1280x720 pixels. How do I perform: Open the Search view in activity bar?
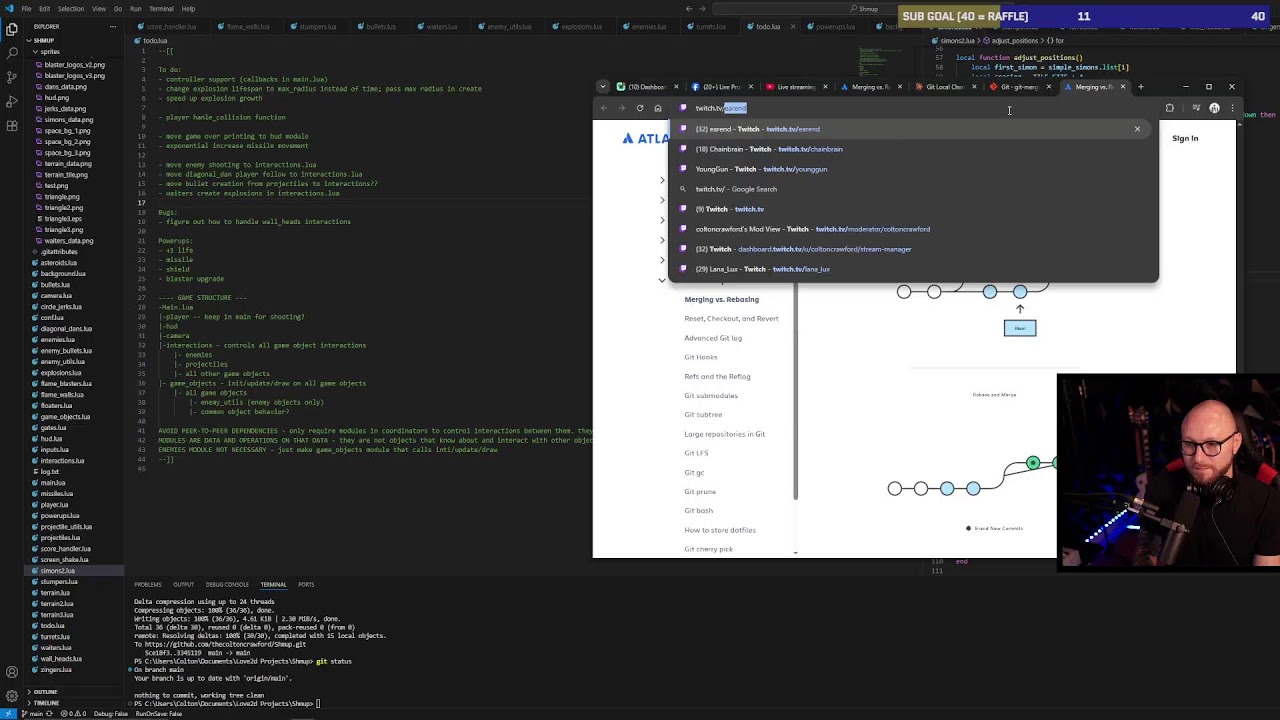pos(11,53)
